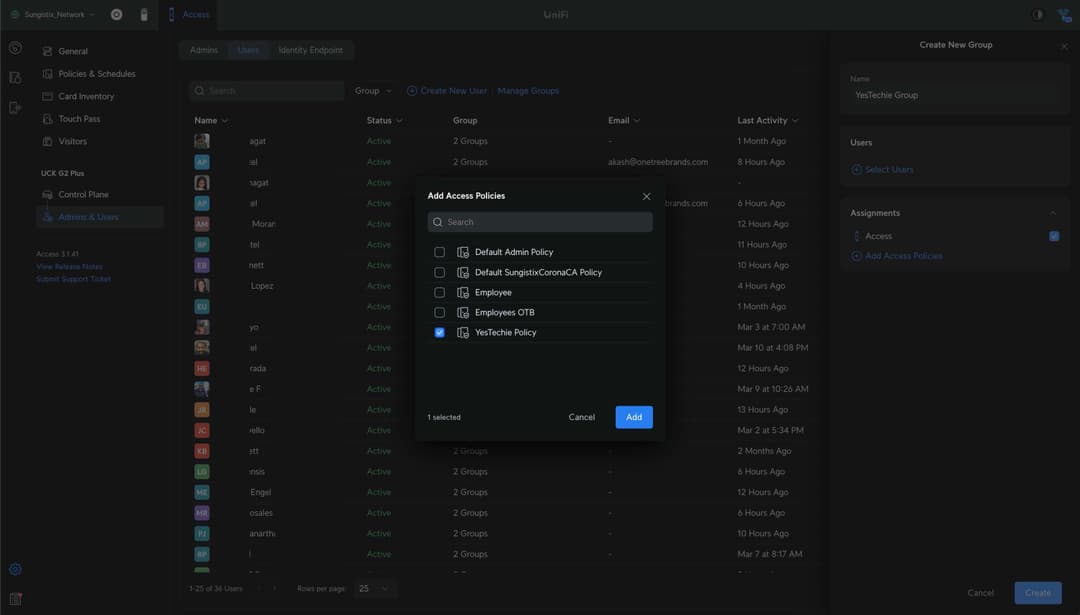
Task: Open the Rows per page dropdown
Action: (373, 589)
